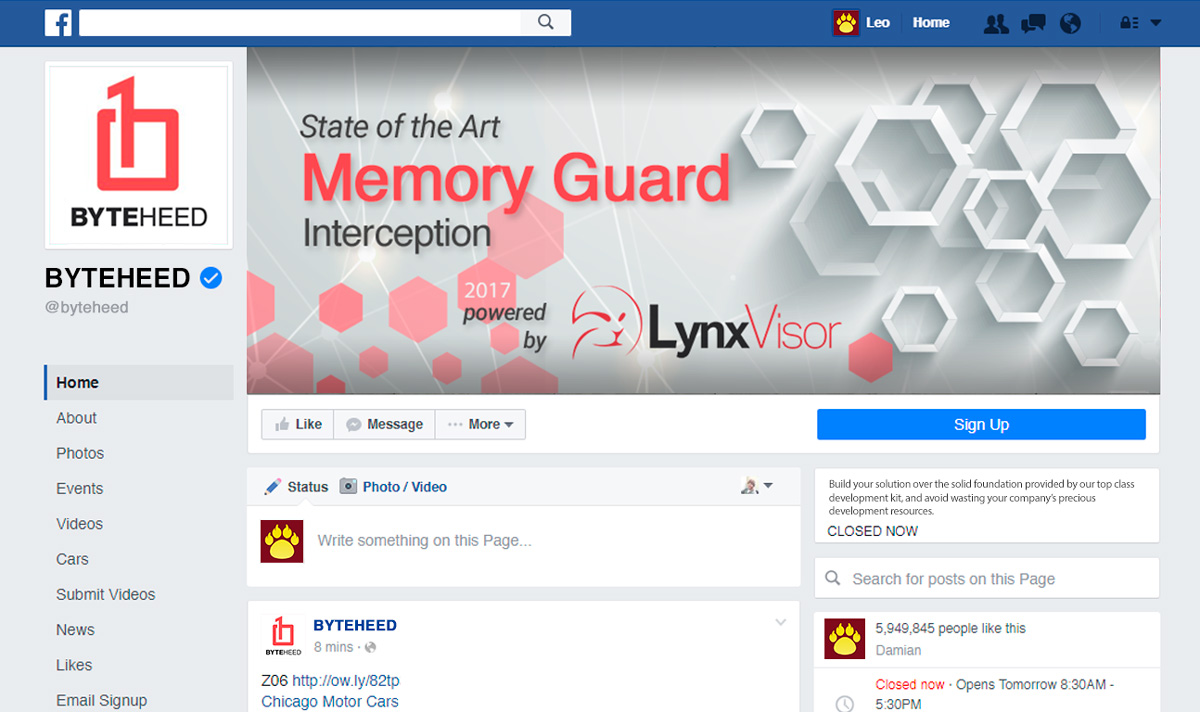Viewport: 1200px width, 712px height.
Task: Click the Search for posts on this Page field
Action: (987, 578)
